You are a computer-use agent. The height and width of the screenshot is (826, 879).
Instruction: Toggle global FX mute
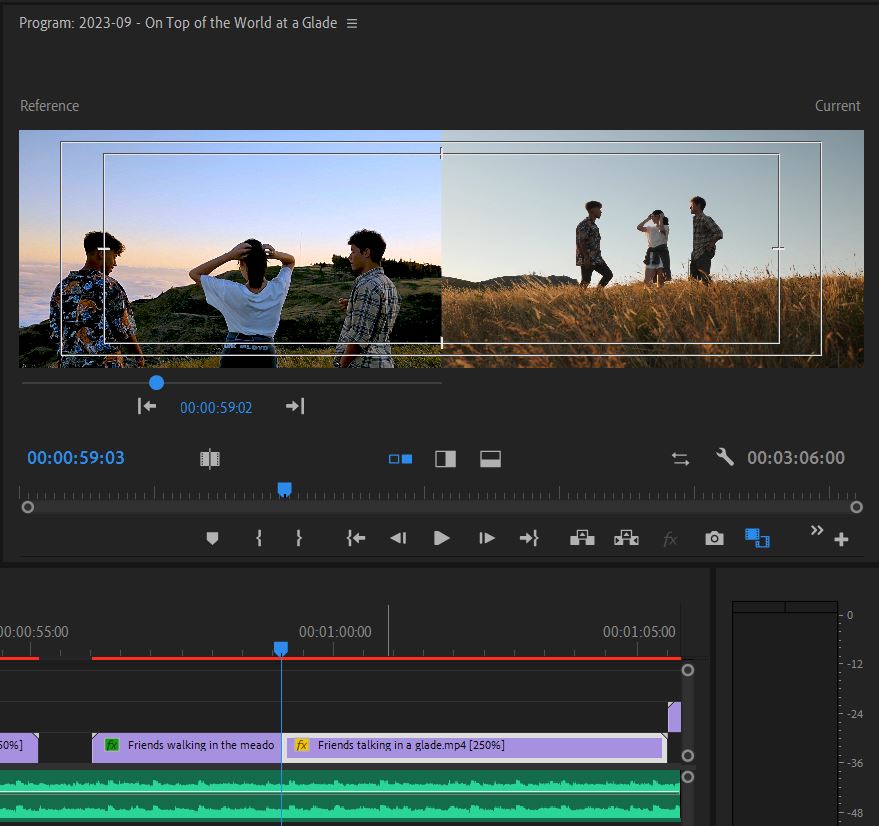coord(670,539)
